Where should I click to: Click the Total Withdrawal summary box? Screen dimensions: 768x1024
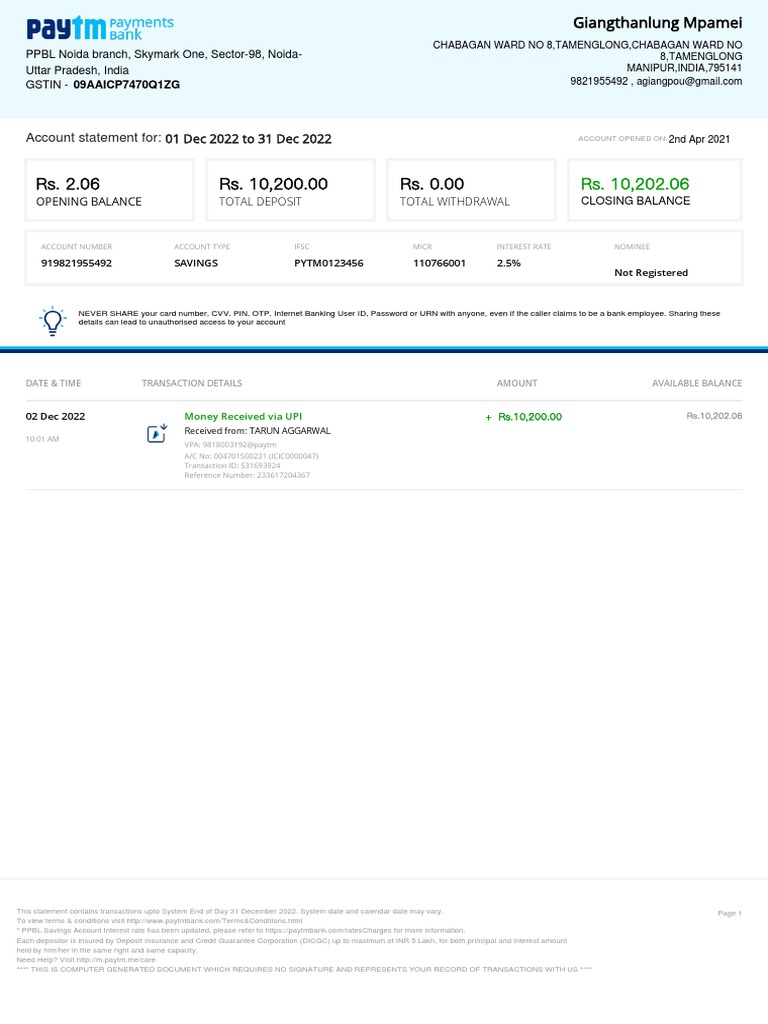[x=471, y=190]
